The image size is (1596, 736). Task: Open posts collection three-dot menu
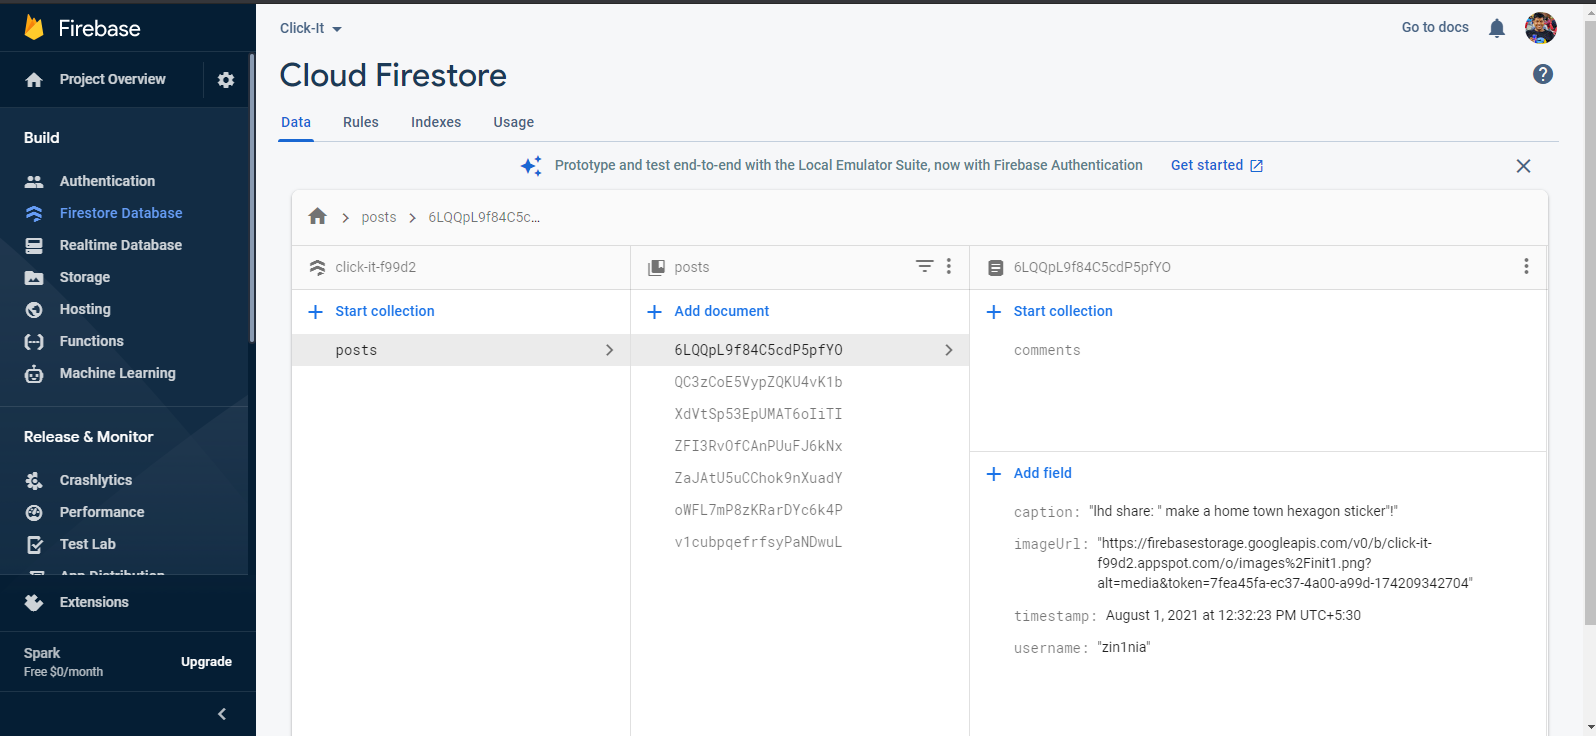click(x=949, y=266)
